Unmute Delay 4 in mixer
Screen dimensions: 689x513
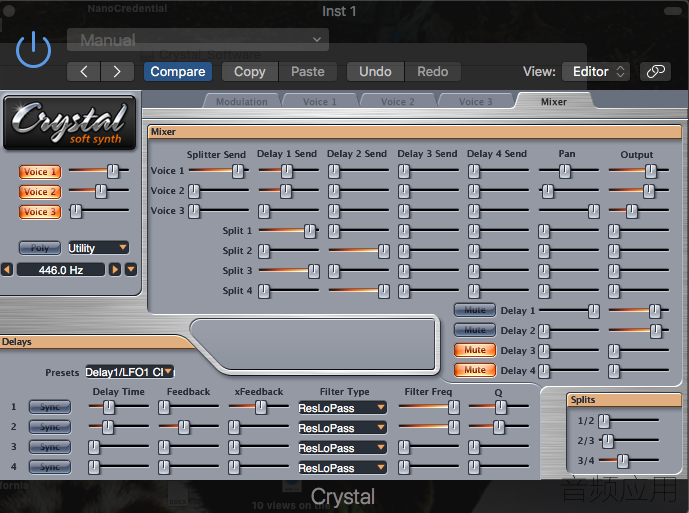pos(475,370)
